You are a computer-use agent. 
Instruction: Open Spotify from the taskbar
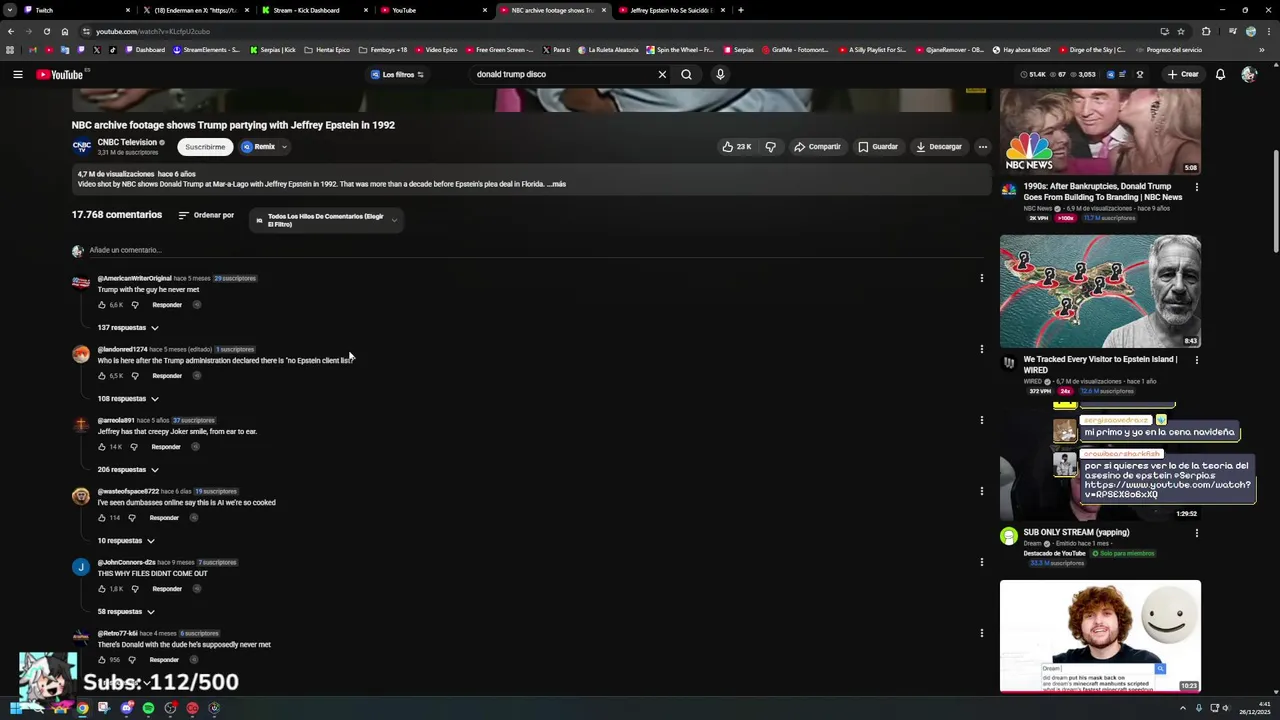pos(148,708)
